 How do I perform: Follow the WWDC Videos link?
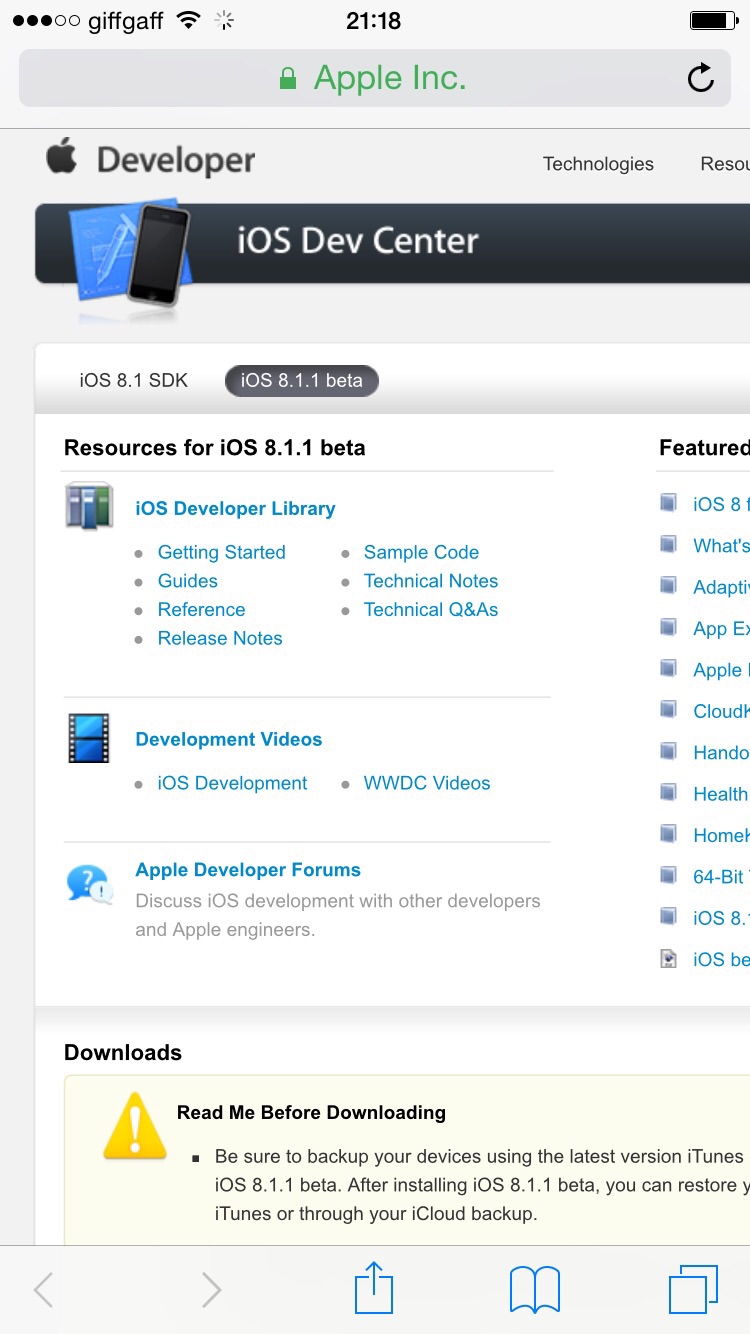[x=427, y=783]
